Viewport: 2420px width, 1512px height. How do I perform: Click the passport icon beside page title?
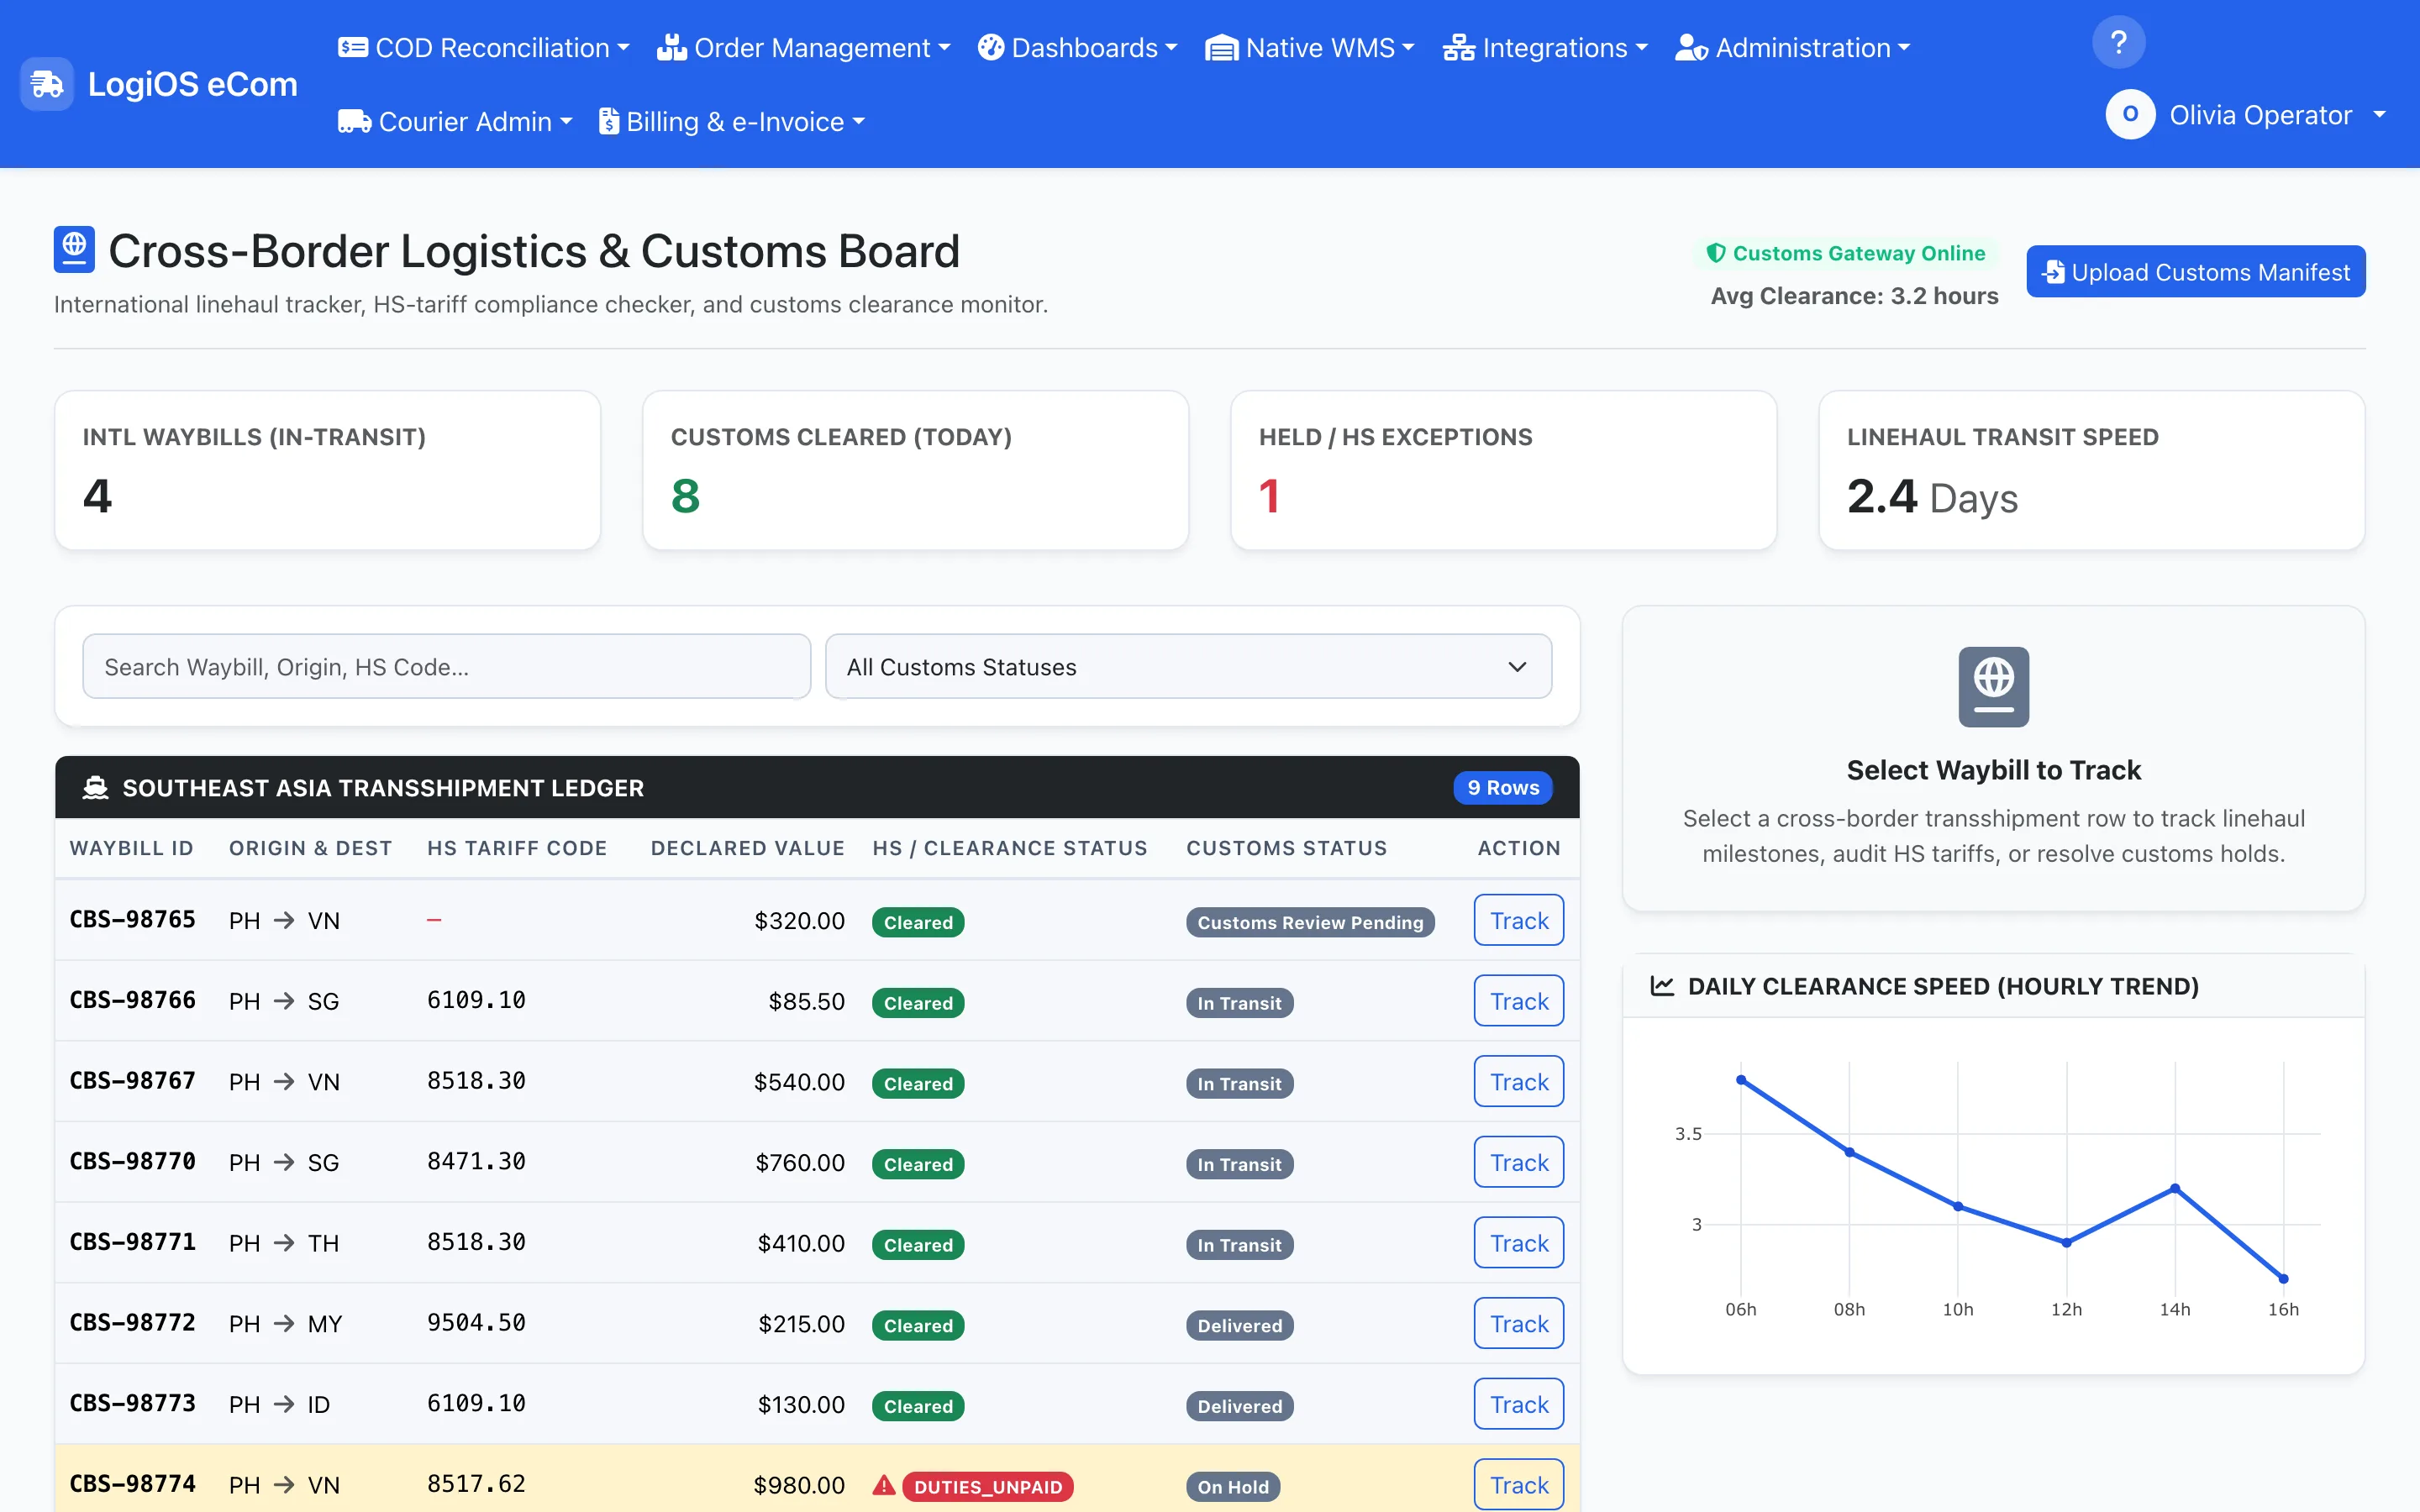[x=74, y=249]
